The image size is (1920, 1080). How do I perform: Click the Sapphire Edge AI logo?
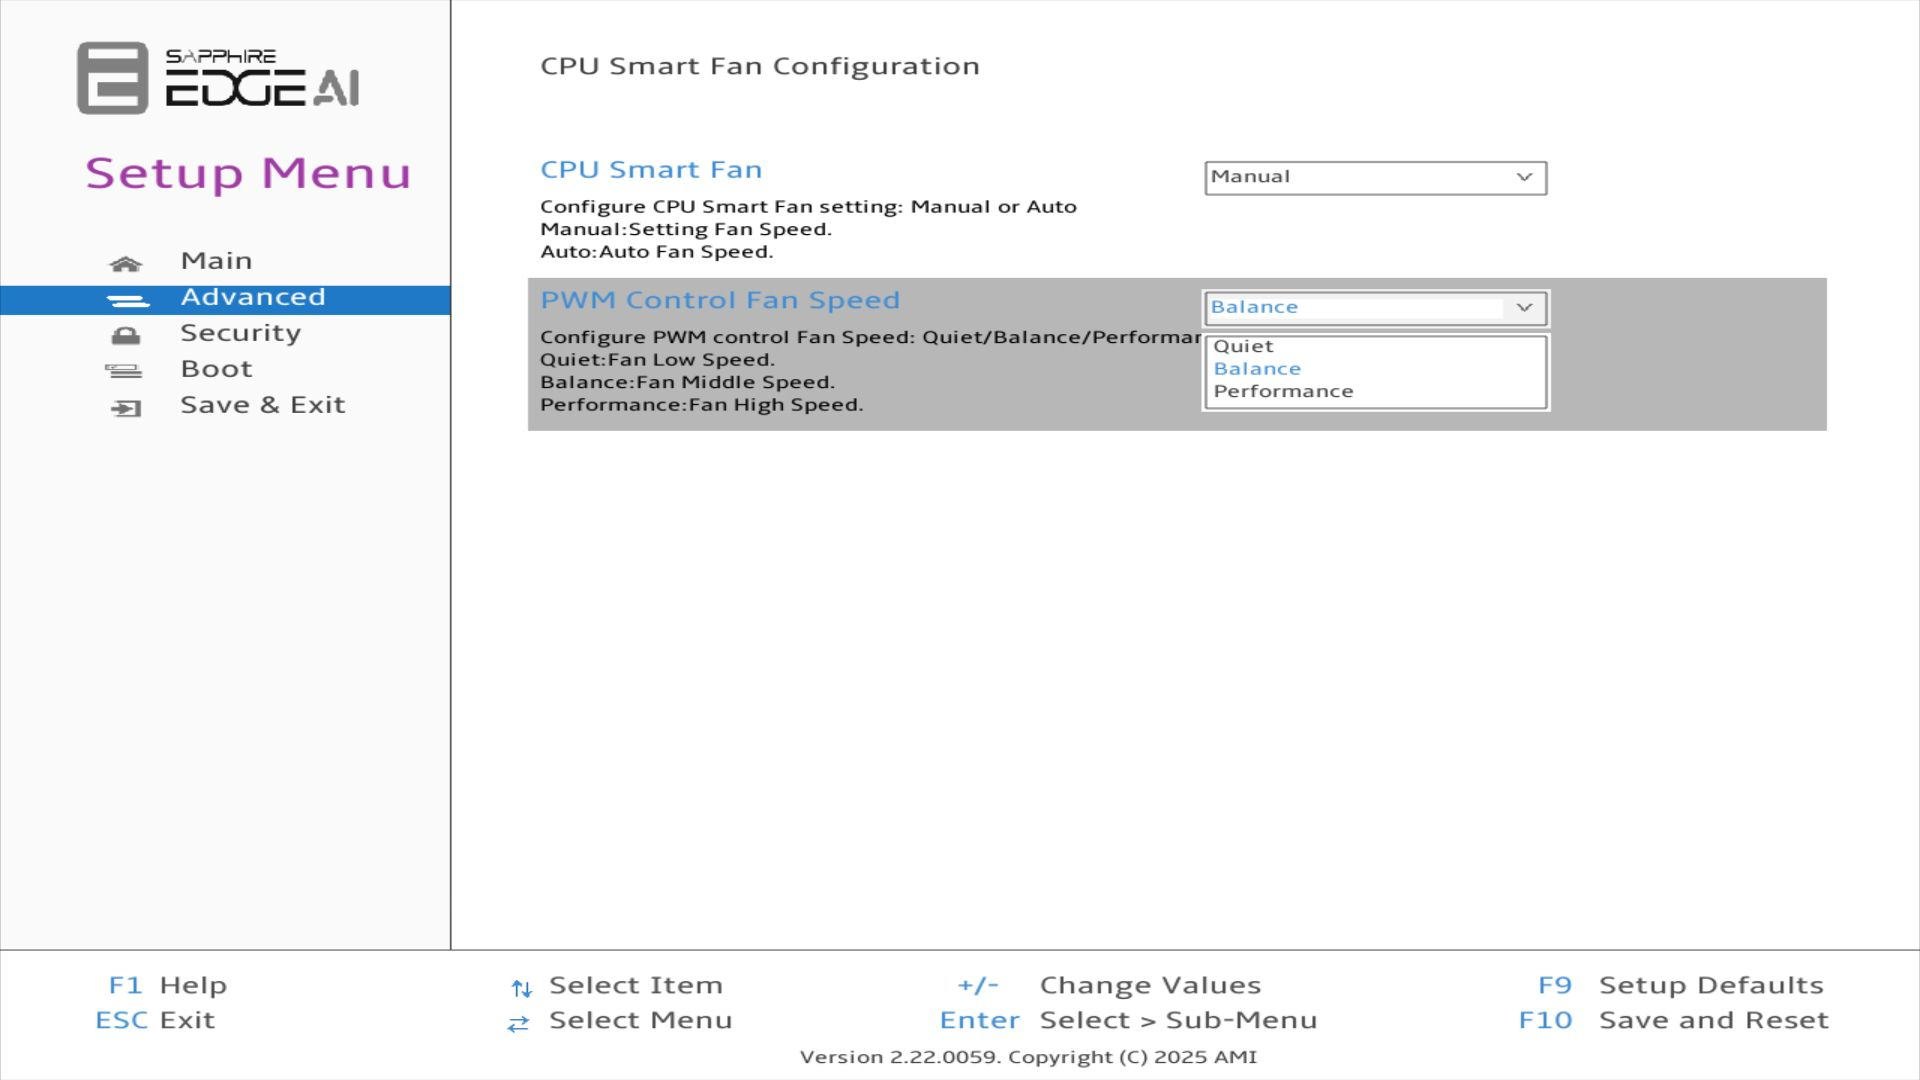click(218, 78)
